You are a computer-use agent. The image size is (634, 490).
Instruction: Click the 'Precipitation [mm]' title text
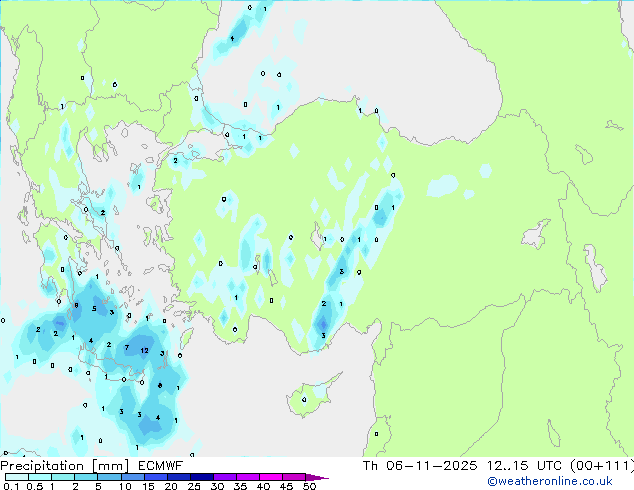pyautogui.click(x=65, y=466)
